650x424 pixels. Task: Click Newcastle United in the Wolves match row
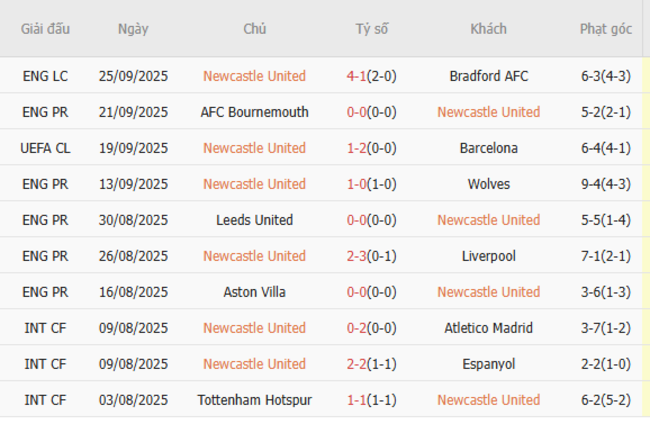point(254,184)
